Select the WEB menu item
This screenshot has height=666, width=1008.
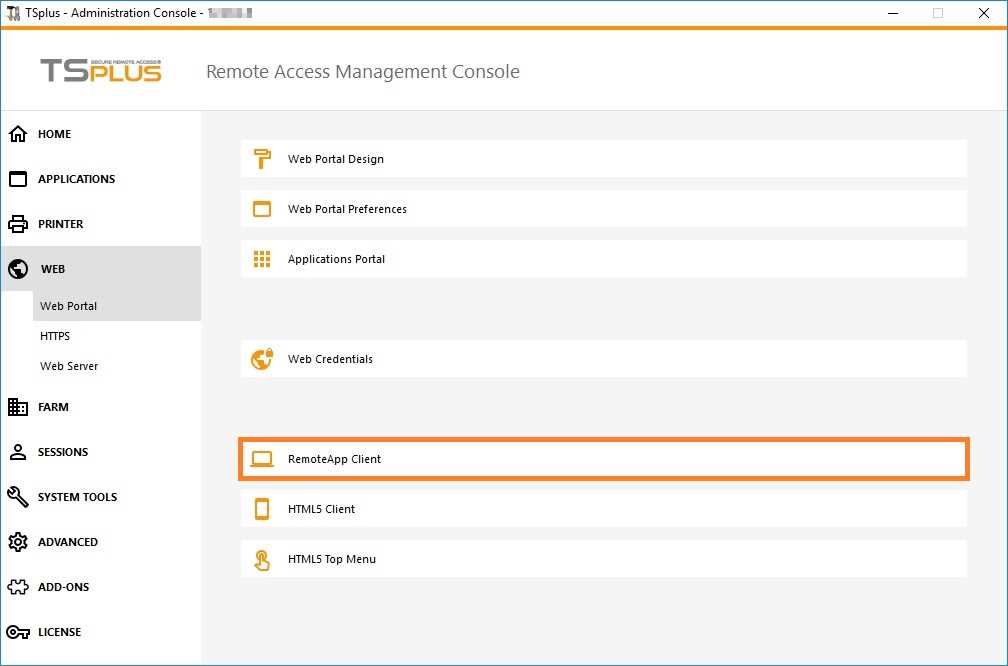[x=53, y=269]
